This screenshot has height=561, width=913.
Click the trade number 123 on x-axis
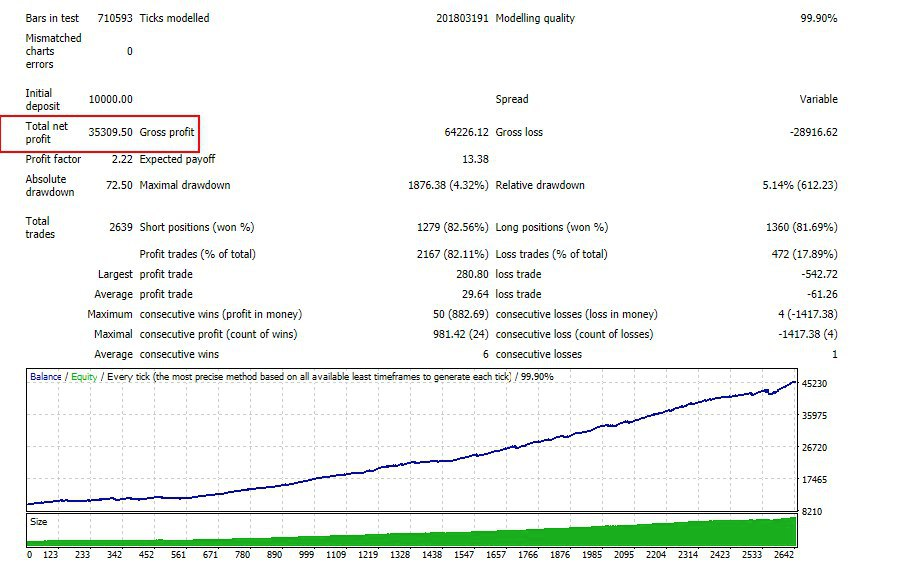pos(51,555)
